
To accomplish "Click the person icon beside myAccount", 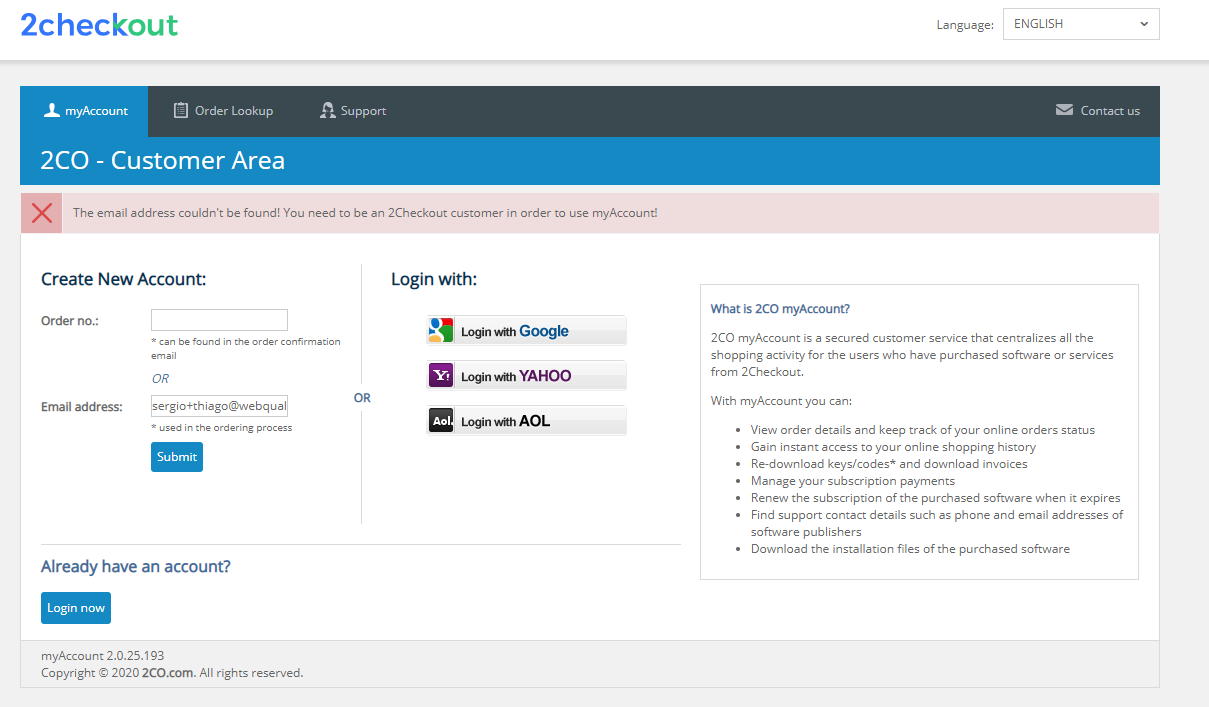I will (52, 110).
